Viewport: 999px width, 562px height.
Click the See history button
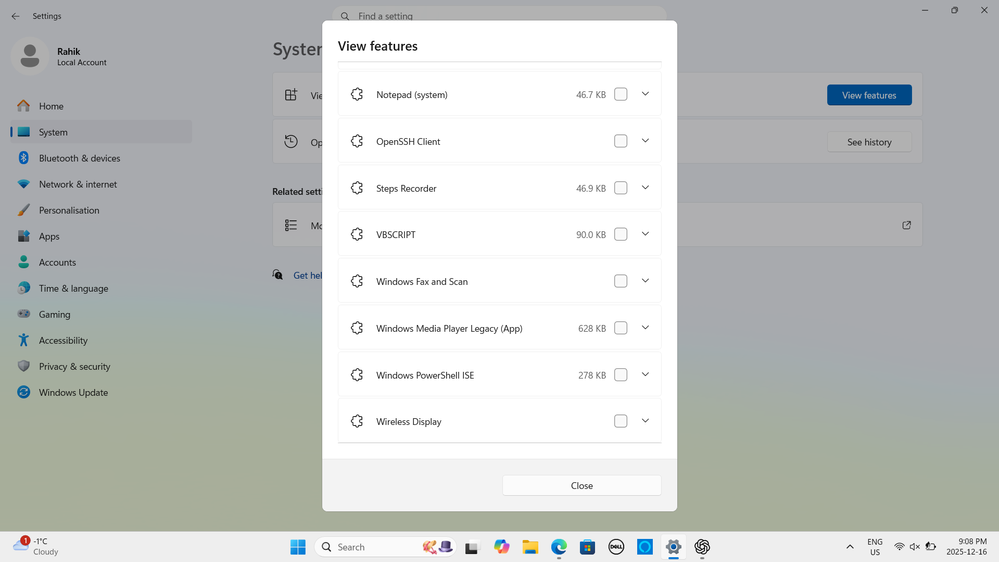click(x=869, y=142)
